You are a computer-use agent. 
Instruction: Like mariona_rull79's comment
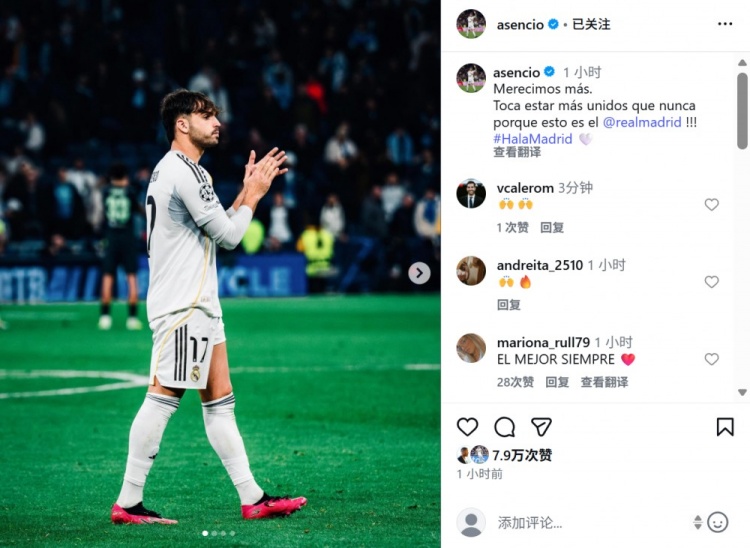(x=712, y=359)
